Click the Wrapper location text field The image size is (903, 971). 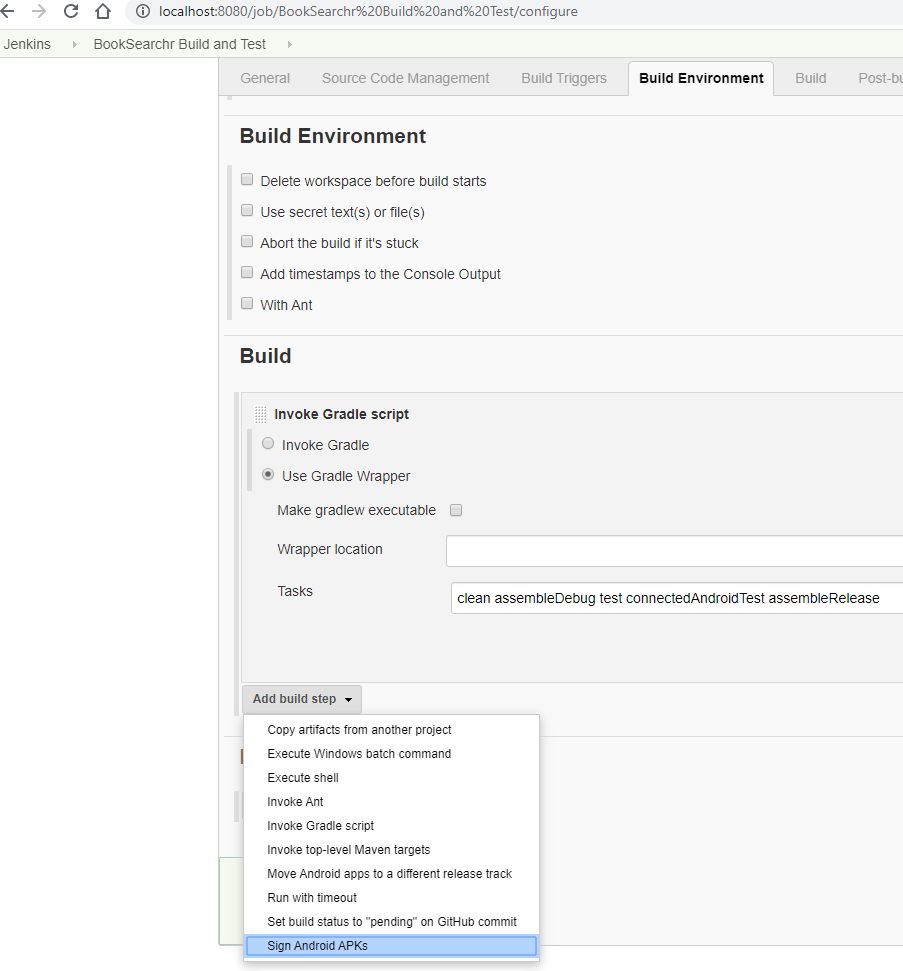tap(674, 551)
